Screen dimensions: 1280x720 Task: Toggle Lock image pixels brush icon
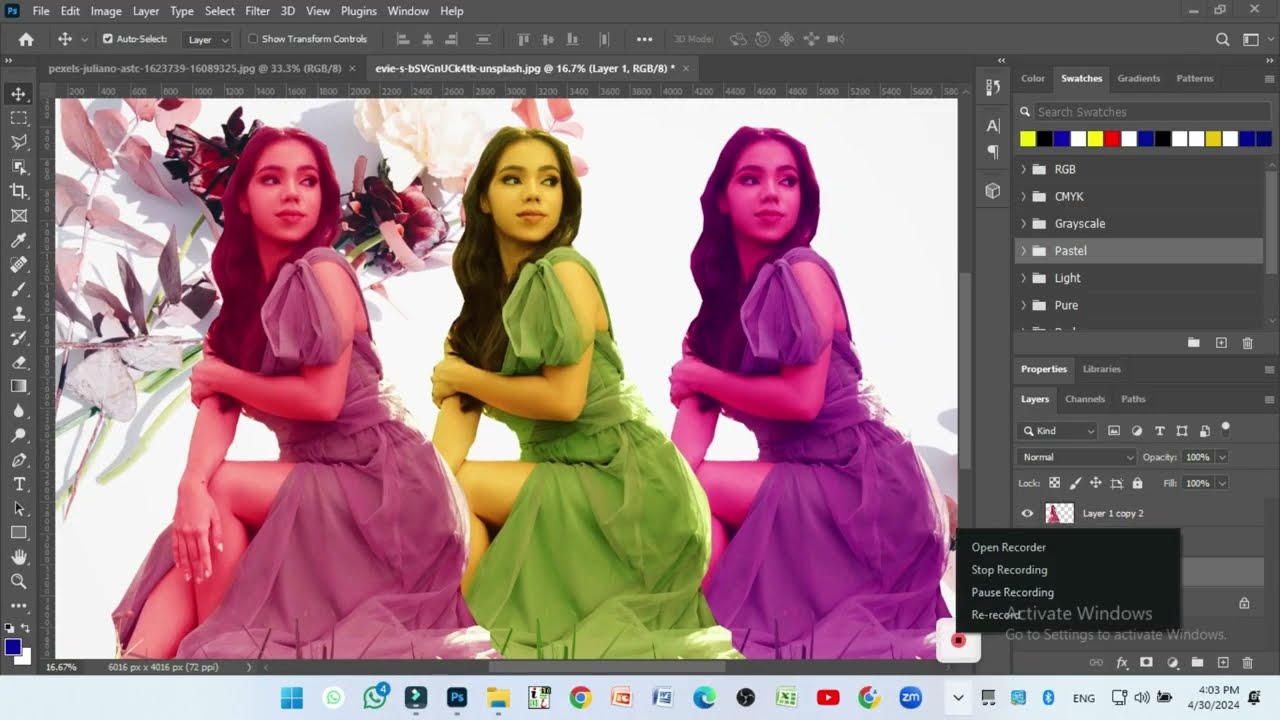(1075, 483)
